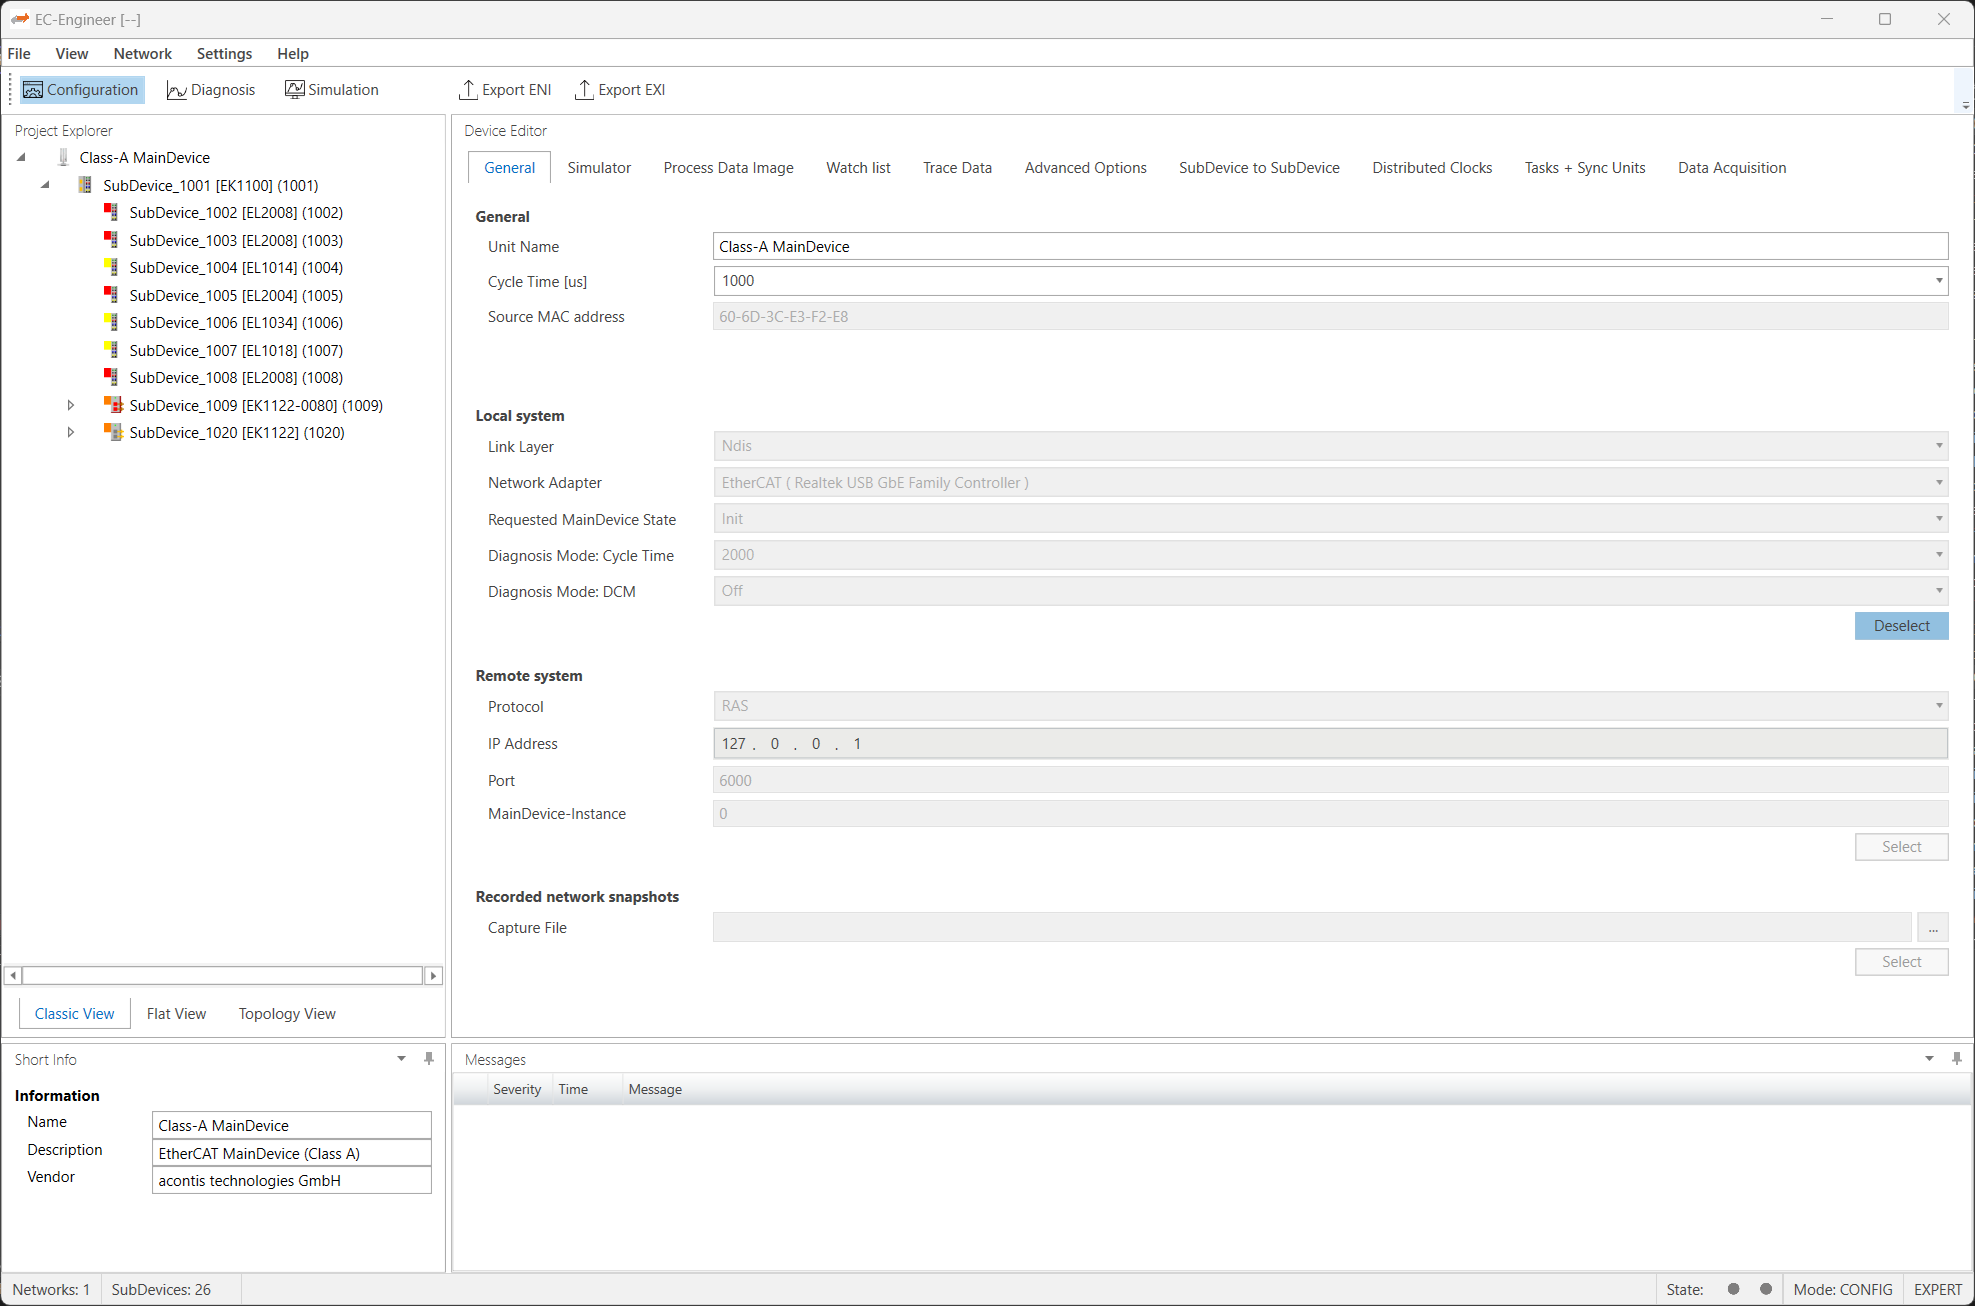Click the Capture File browse button
The width and height of the screenshot is (1975, 1306).
point(1932,928)
